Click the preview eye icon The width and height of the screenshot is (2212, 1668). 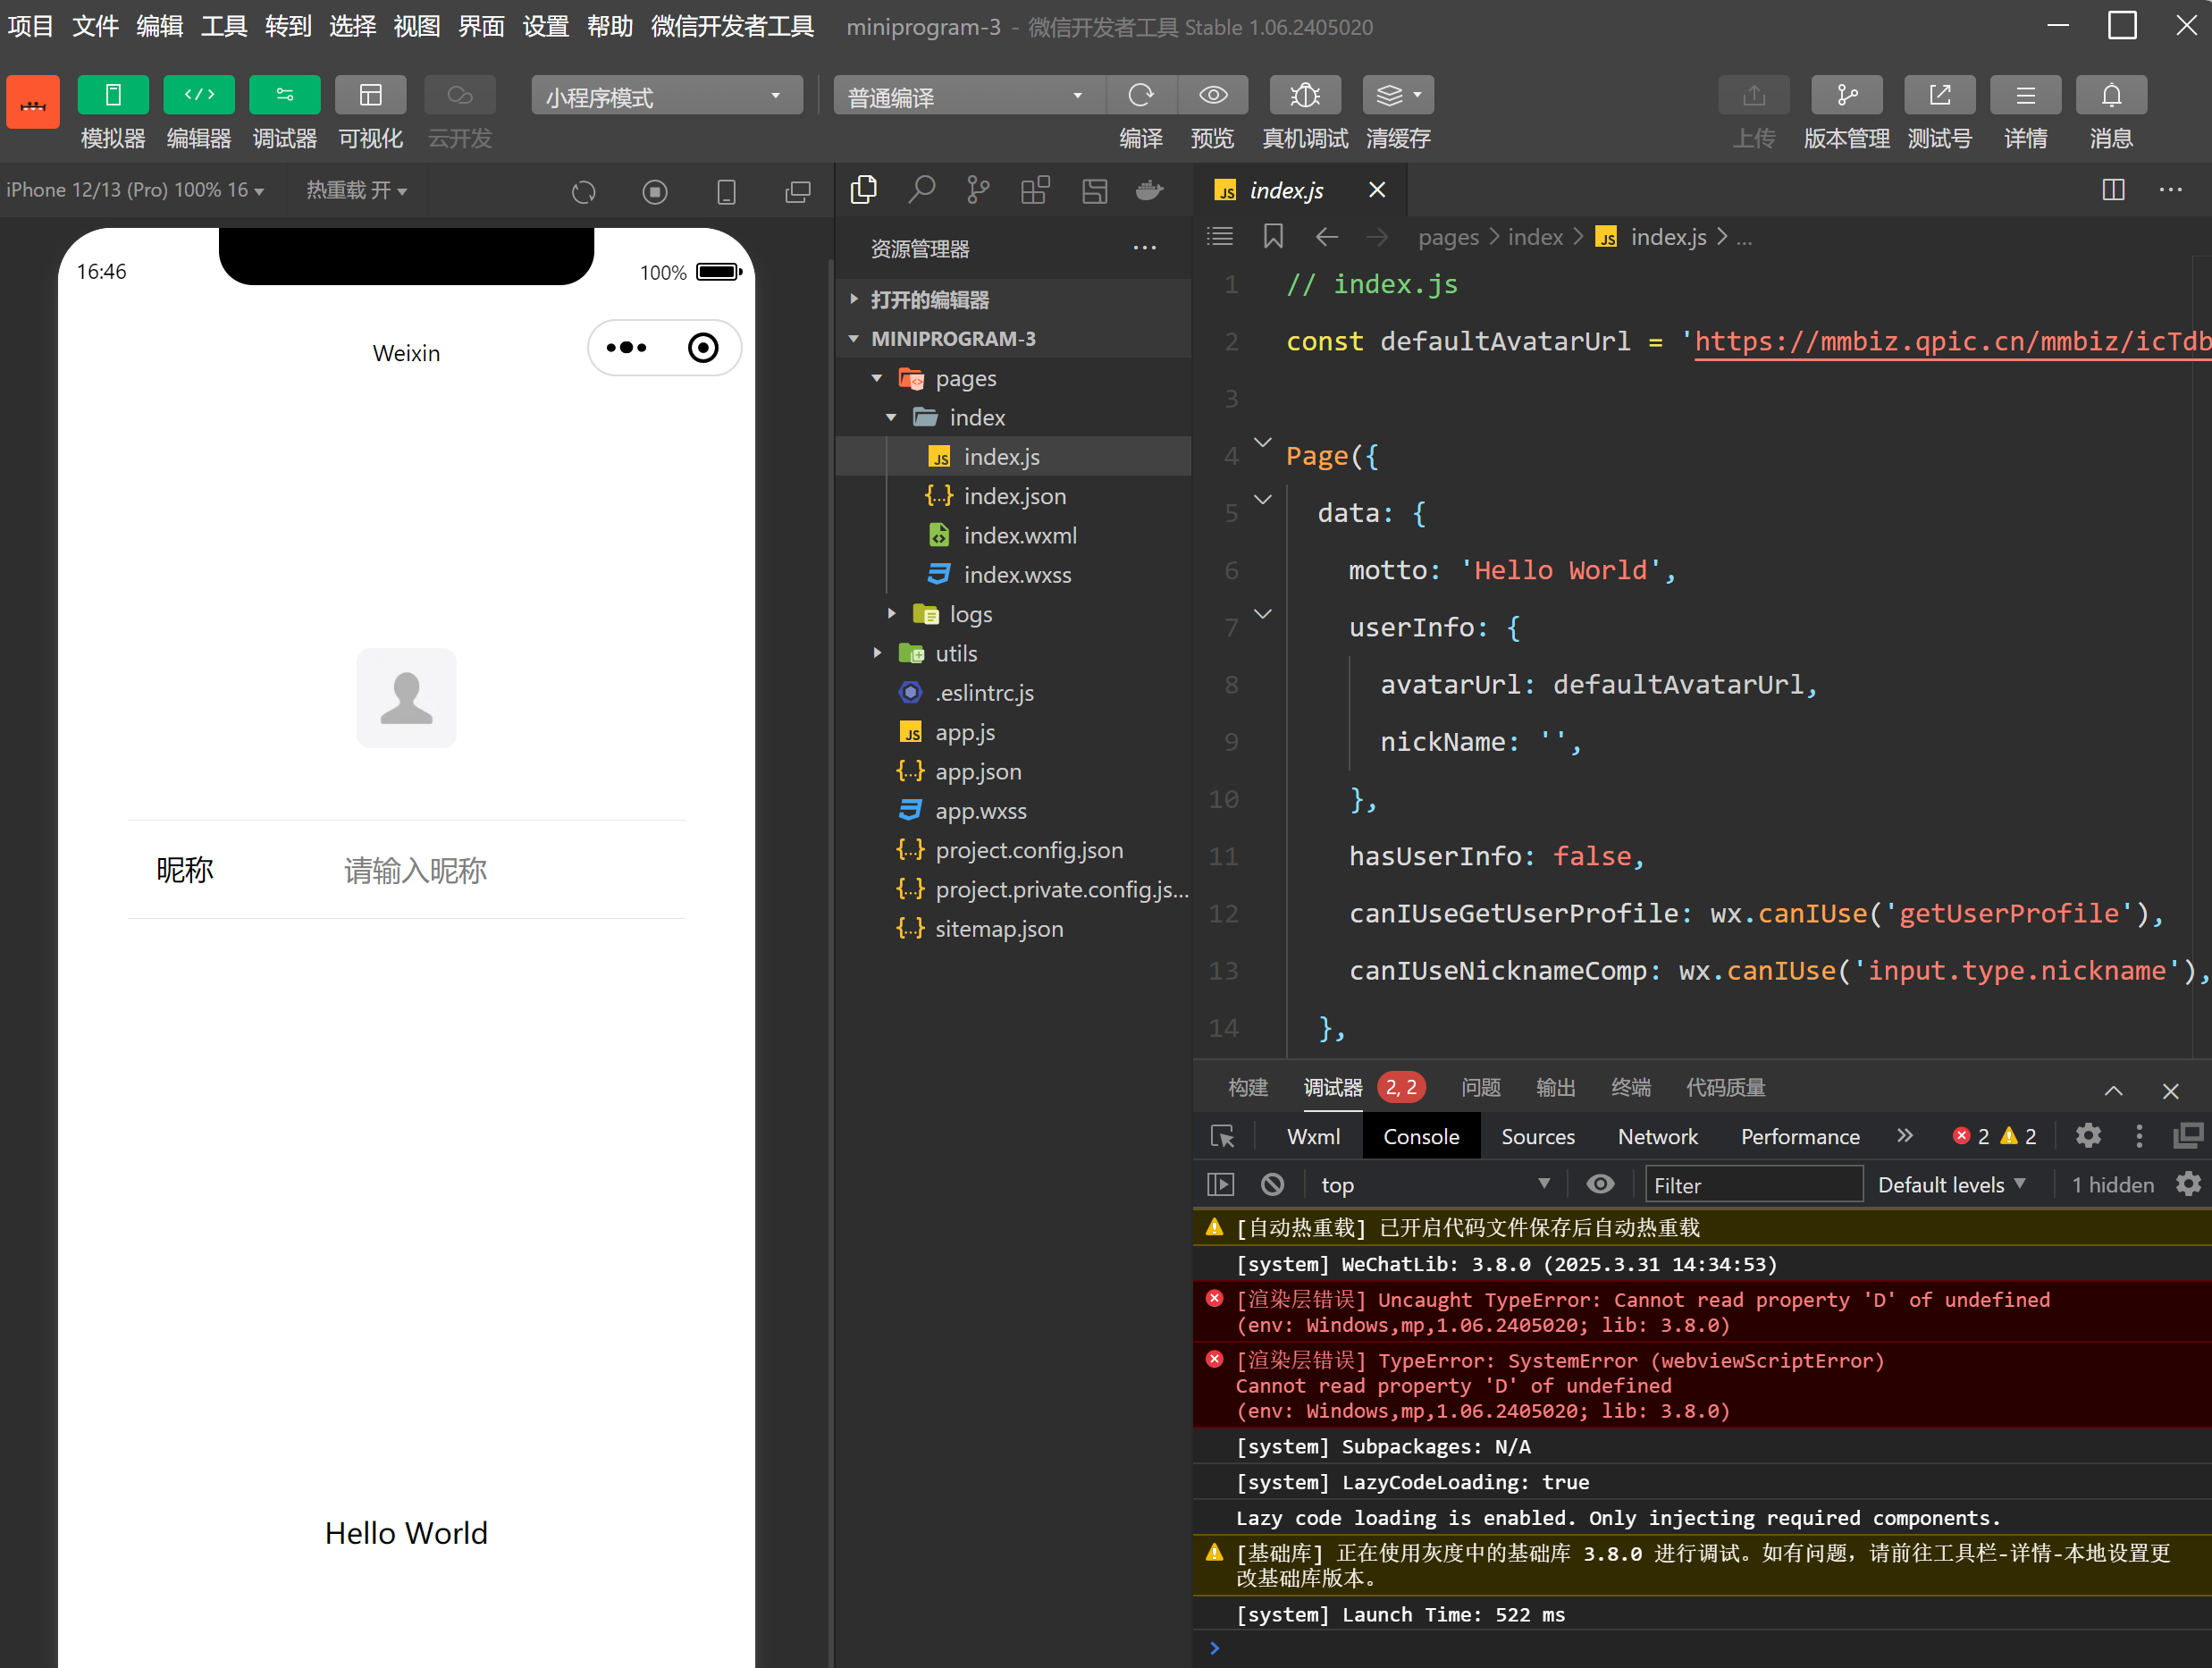click(1213, 95)
